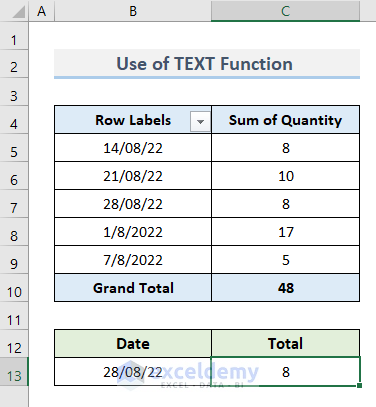Select the Sum of Quantity header cell
Screen dimensions: 376x407
pos(286,120)
